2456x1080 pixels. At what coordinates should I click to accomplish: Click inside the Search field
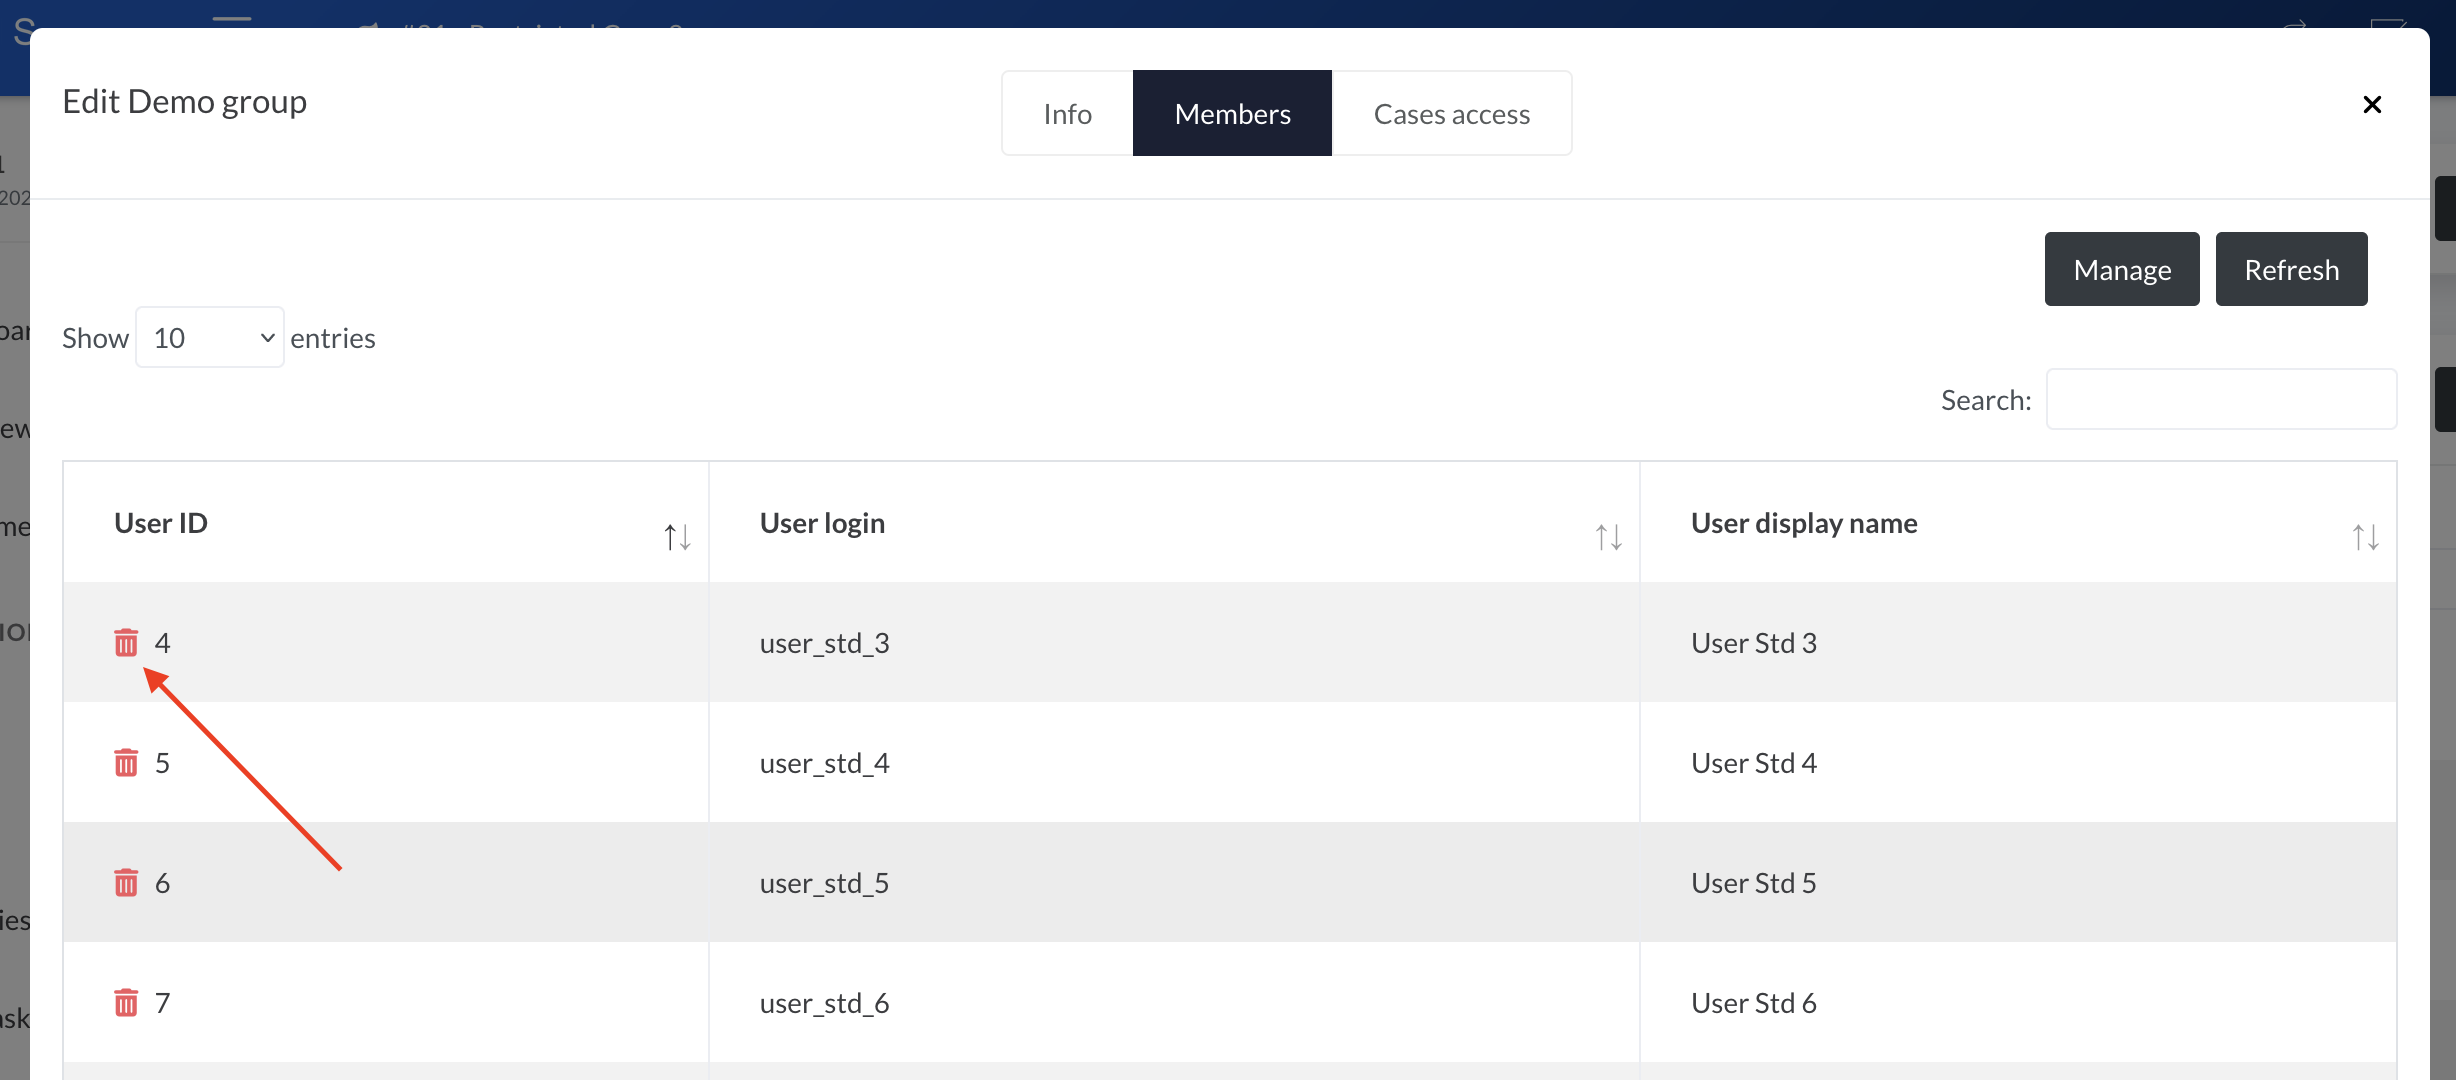(x=2220, y=399)
